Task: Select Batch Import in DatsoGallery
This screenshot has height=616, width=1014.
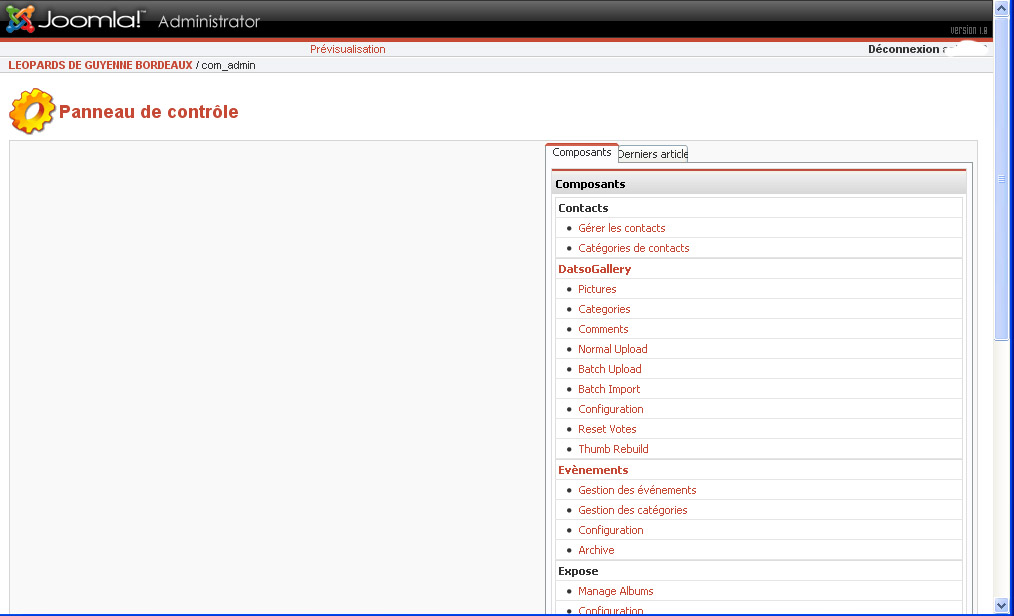Action: click(x=609, y=389)
